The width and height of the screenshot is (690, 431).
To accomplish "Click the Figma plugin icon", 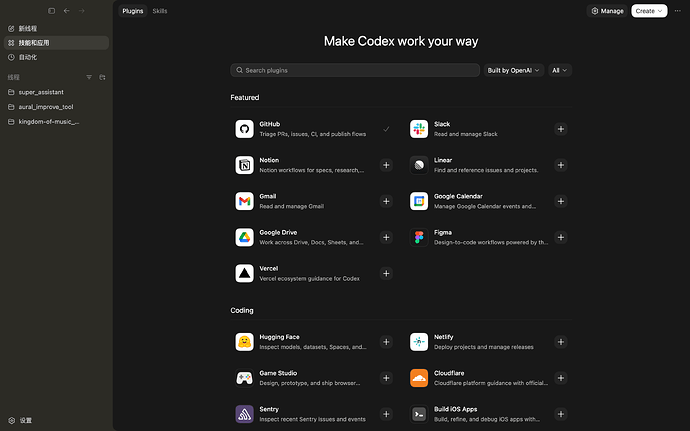I will (419, 237).
